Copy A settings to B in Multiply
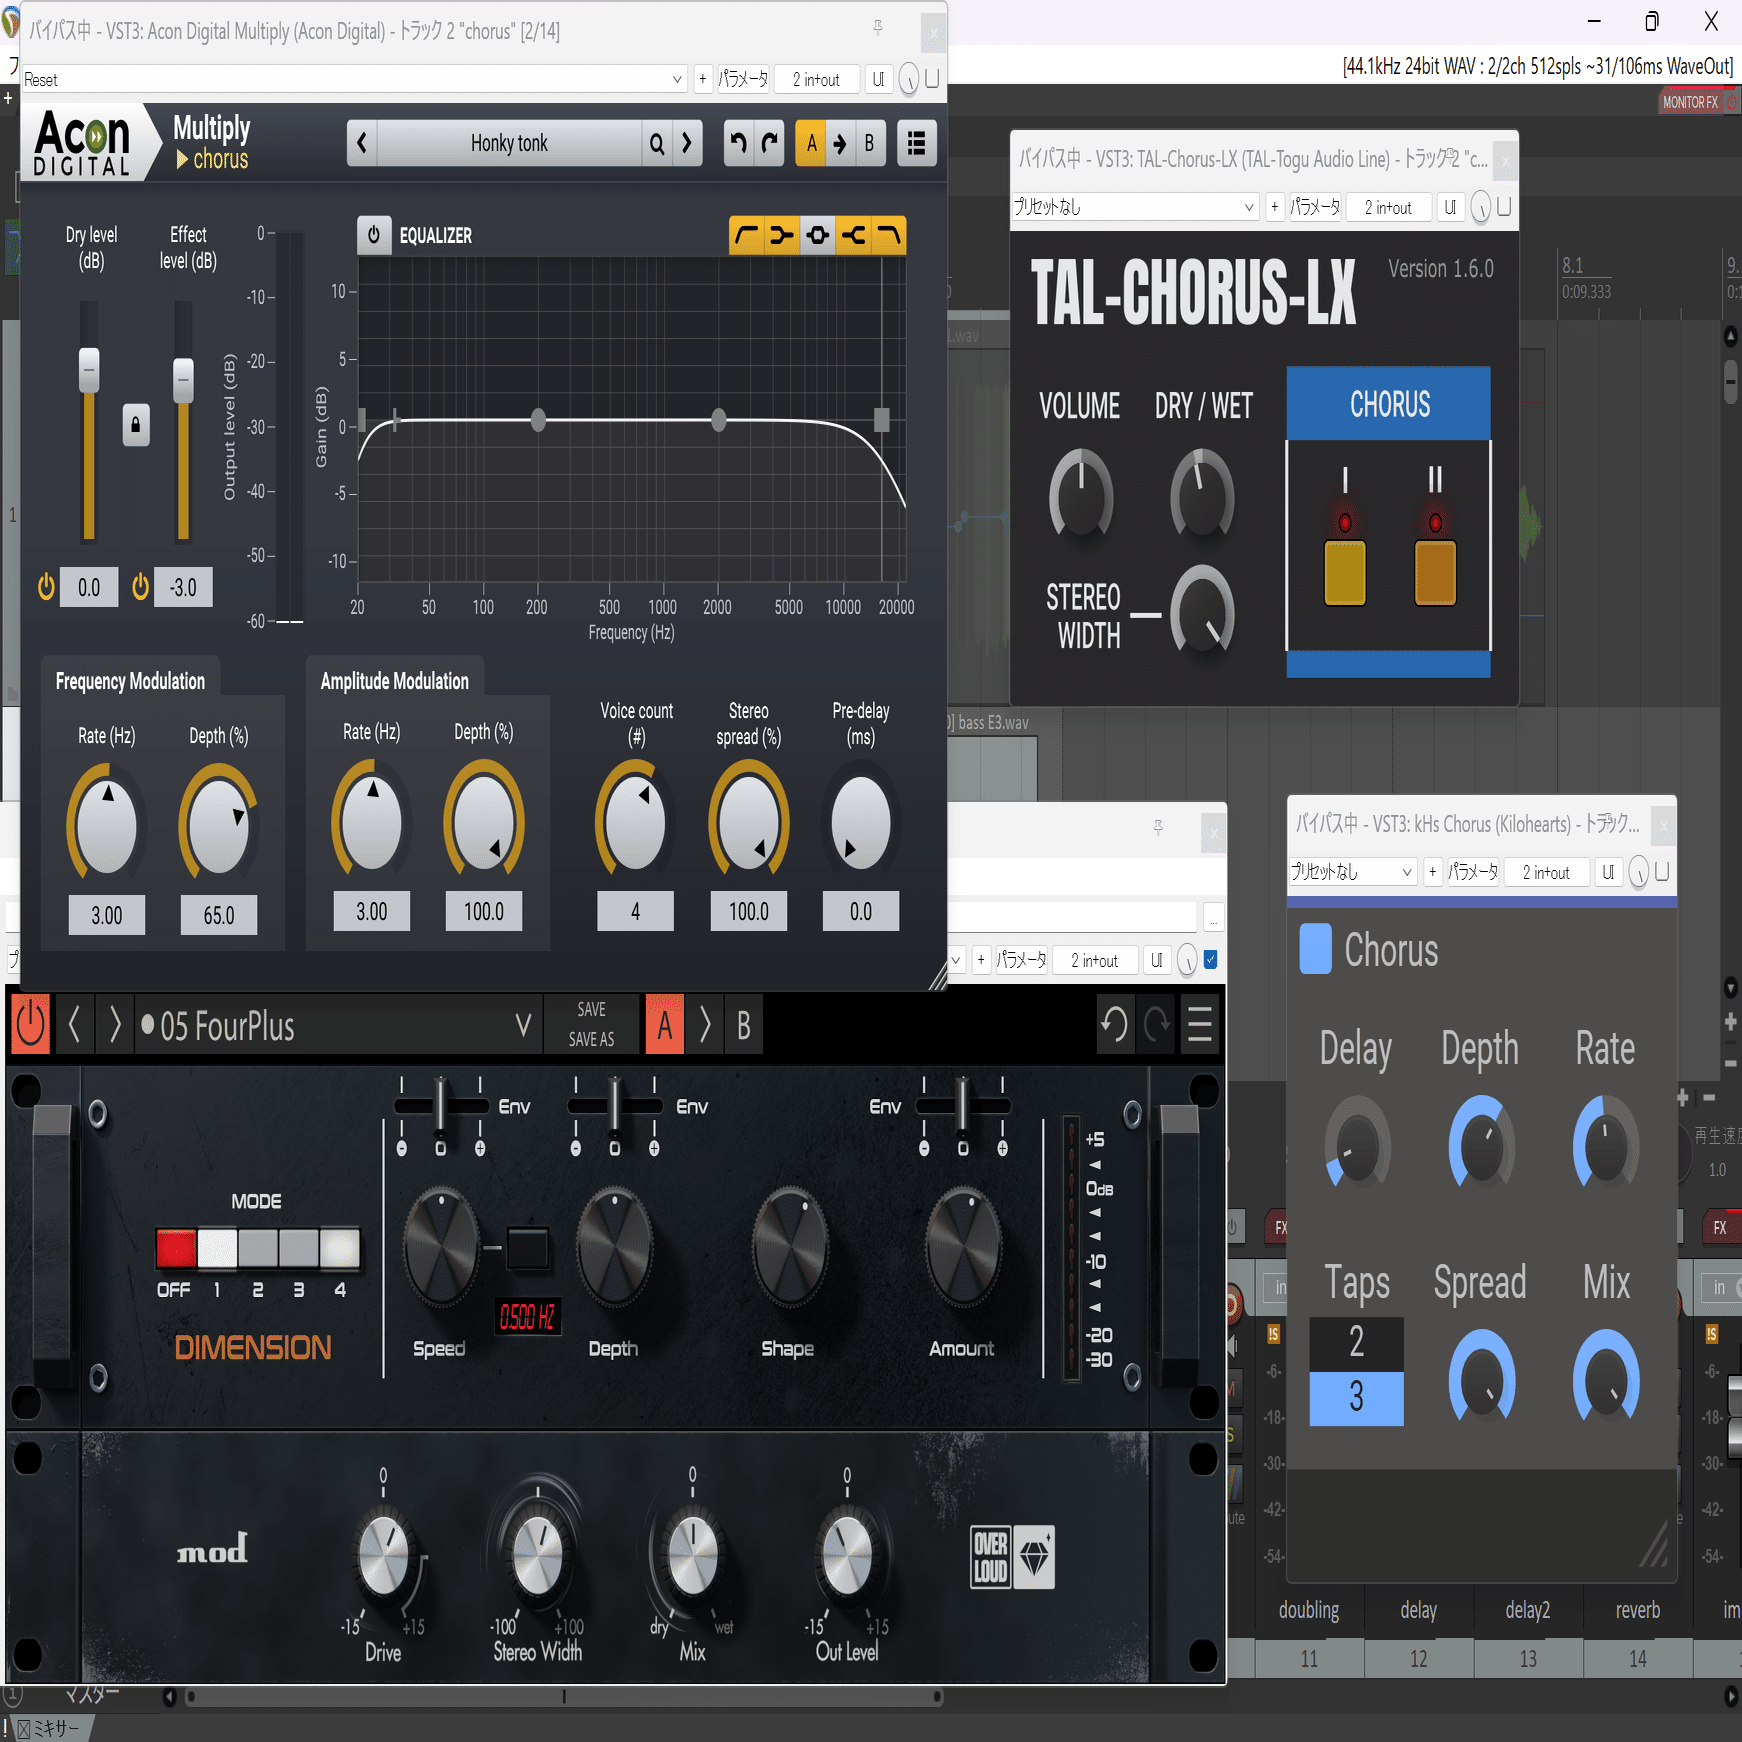Screen dimensions: 1742x1742 pos(840,143)
